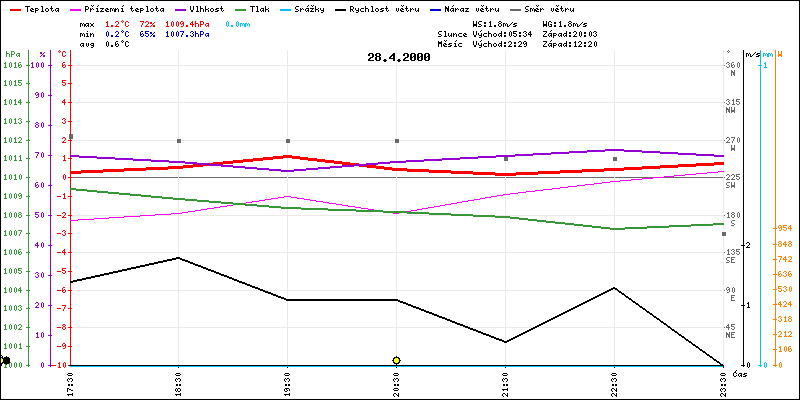Click the gray wind direction dot at 18:30

(179, 141)
